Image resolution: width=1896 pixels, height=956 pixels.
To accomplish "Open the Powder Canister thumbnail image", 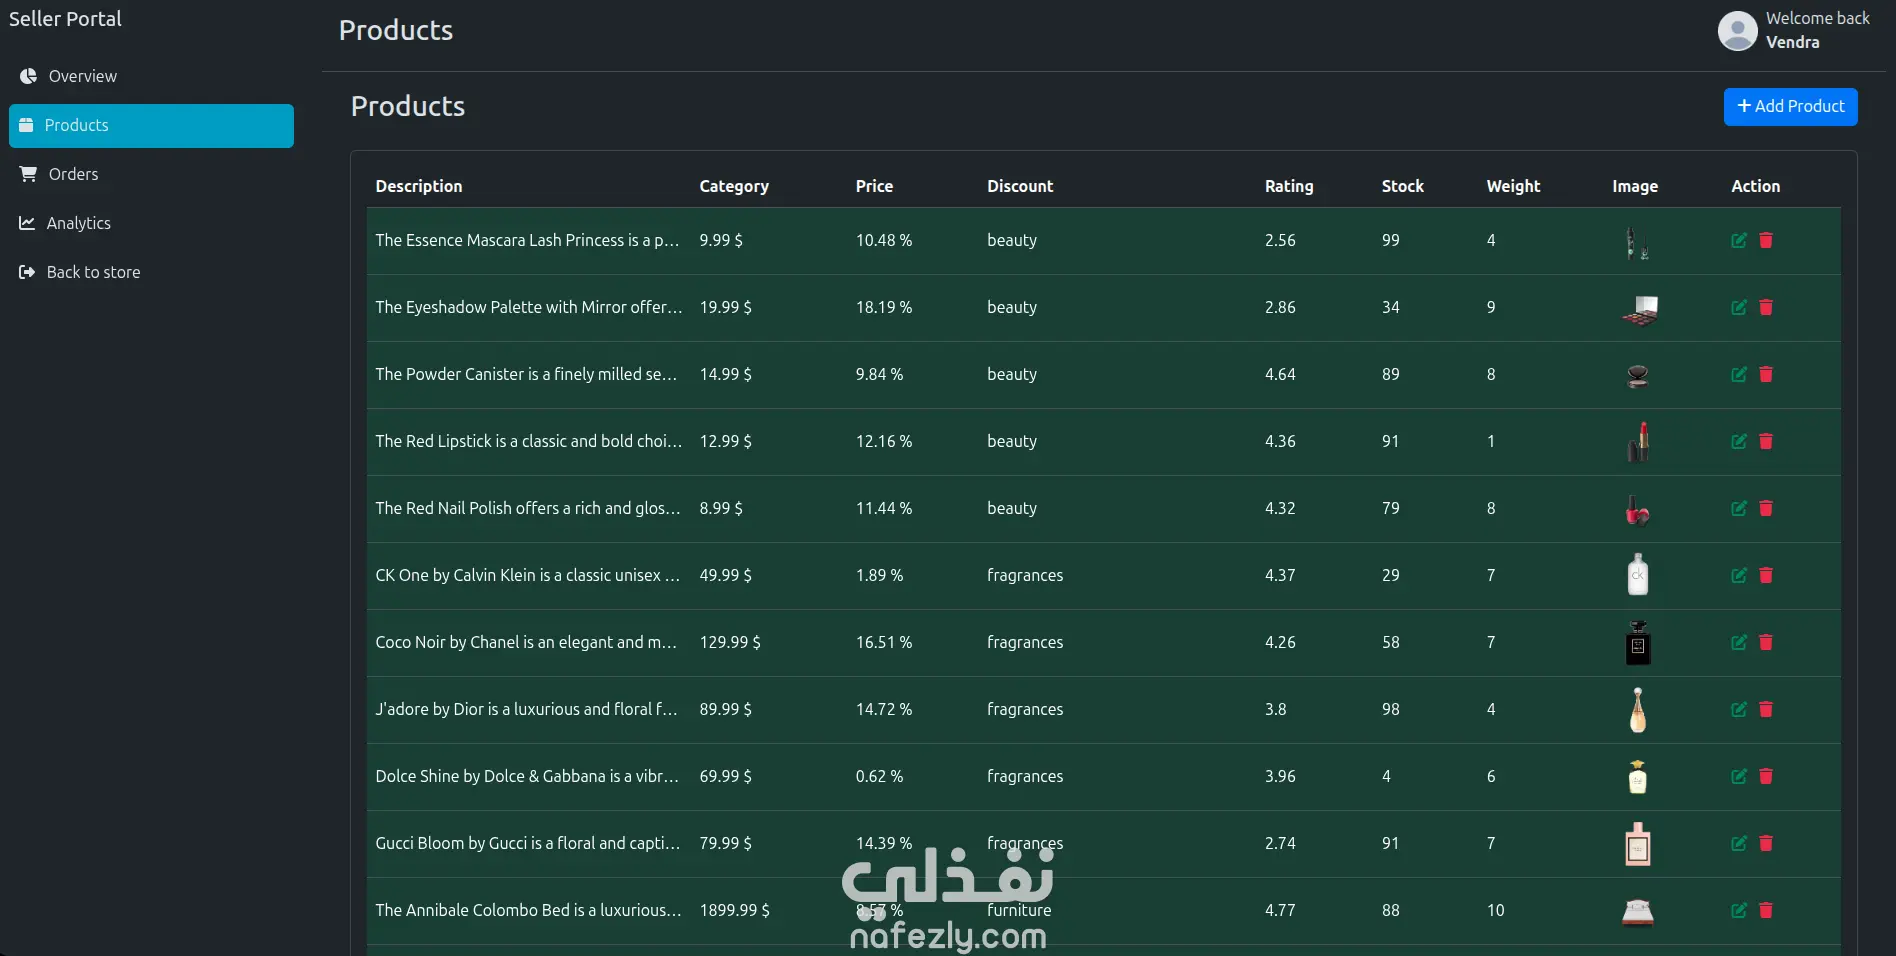I will click(x=1637, y=375).
